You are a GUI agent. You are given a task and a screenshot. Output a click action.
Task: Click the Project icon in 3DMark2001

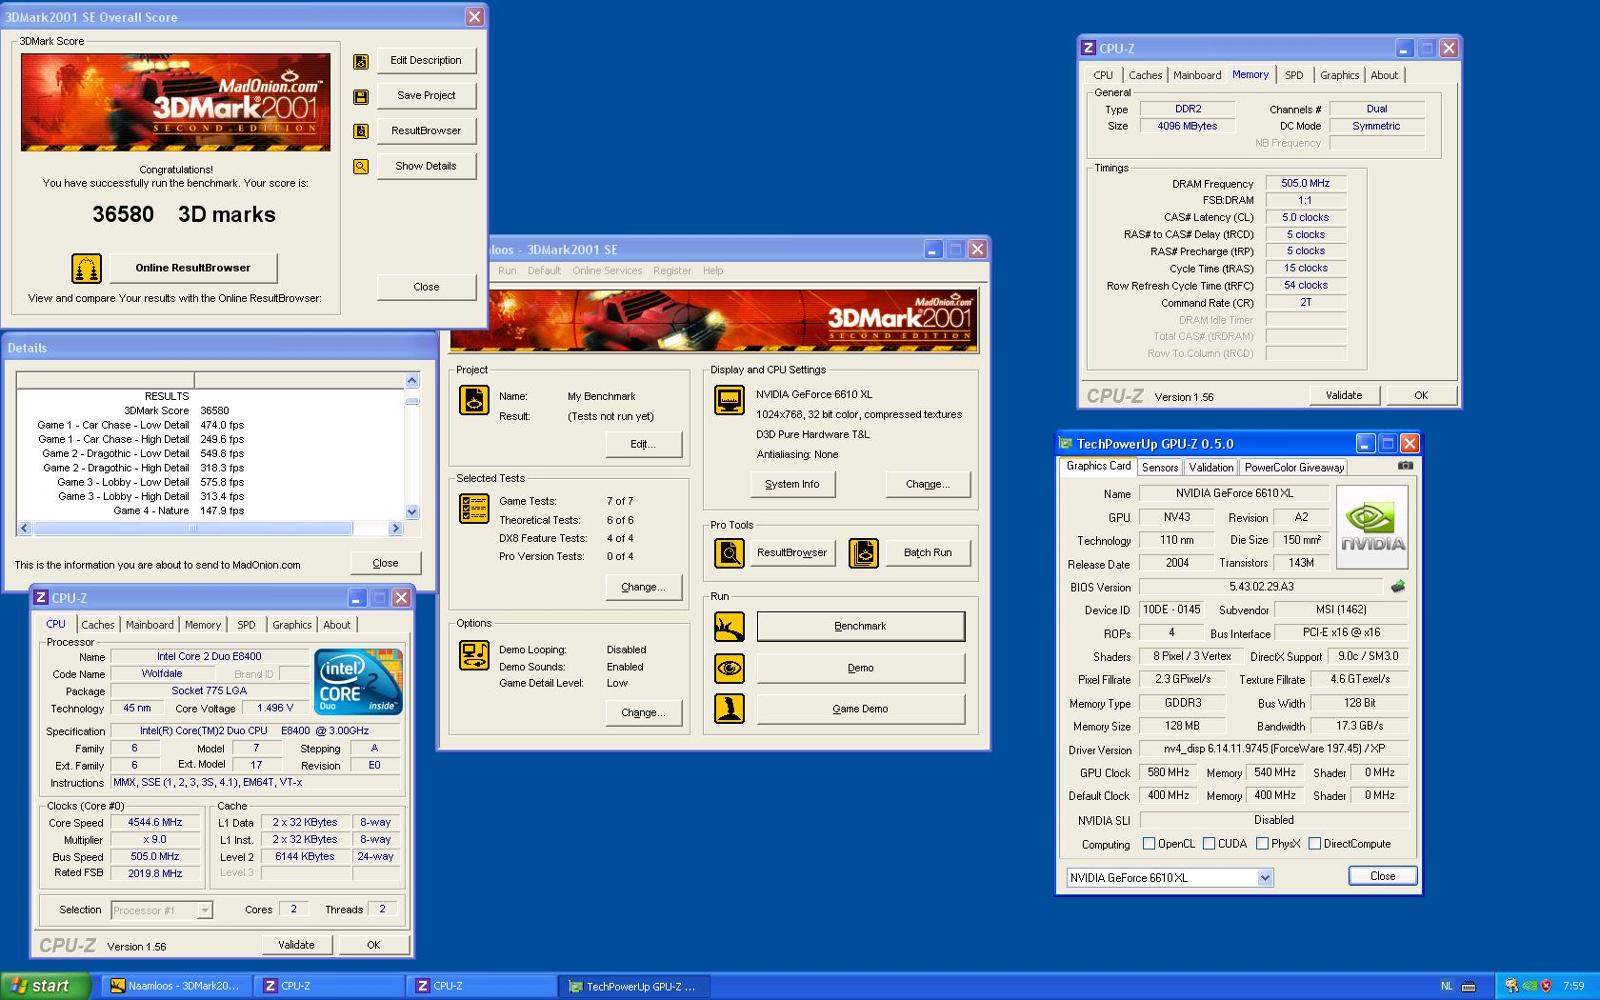tap(474, 400)
